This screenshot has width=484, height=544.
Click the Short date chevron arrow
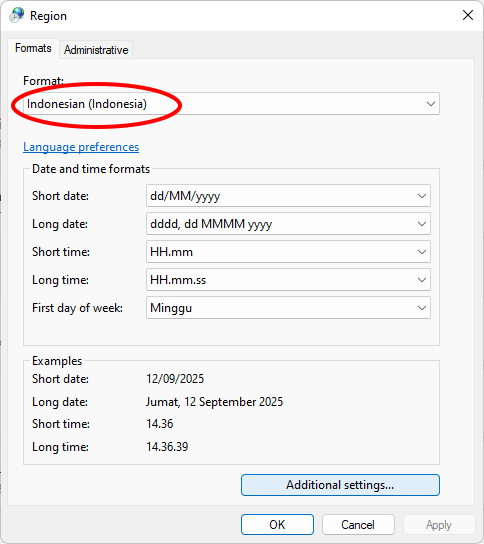422,196
